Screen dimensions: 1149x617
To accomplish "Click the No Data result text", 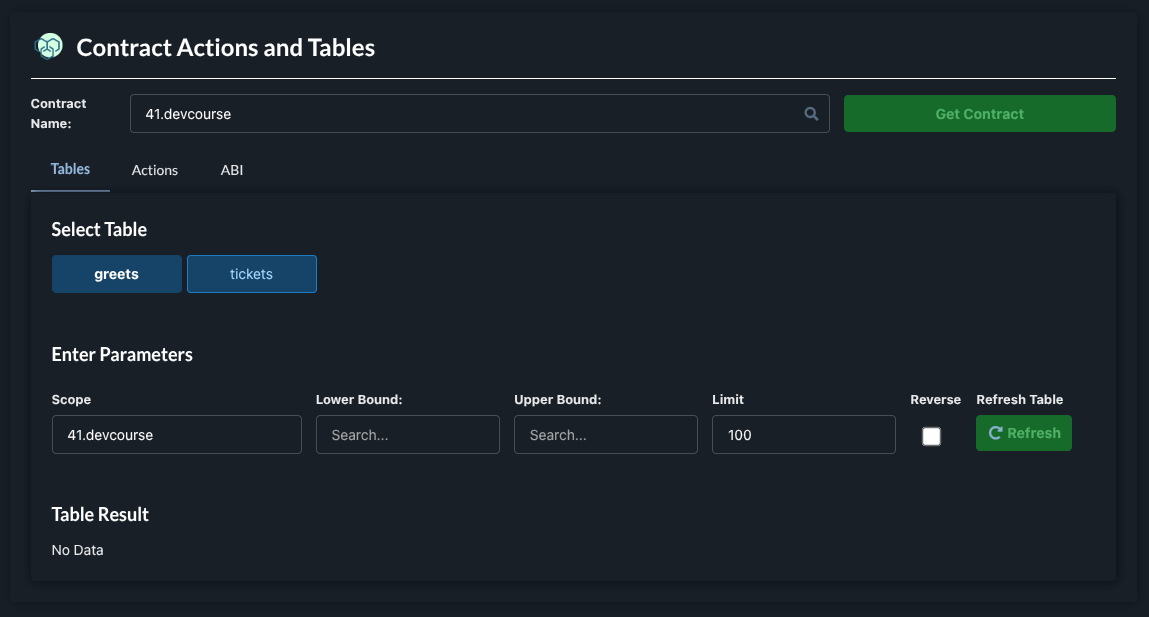I will click(x=77, y=550).
